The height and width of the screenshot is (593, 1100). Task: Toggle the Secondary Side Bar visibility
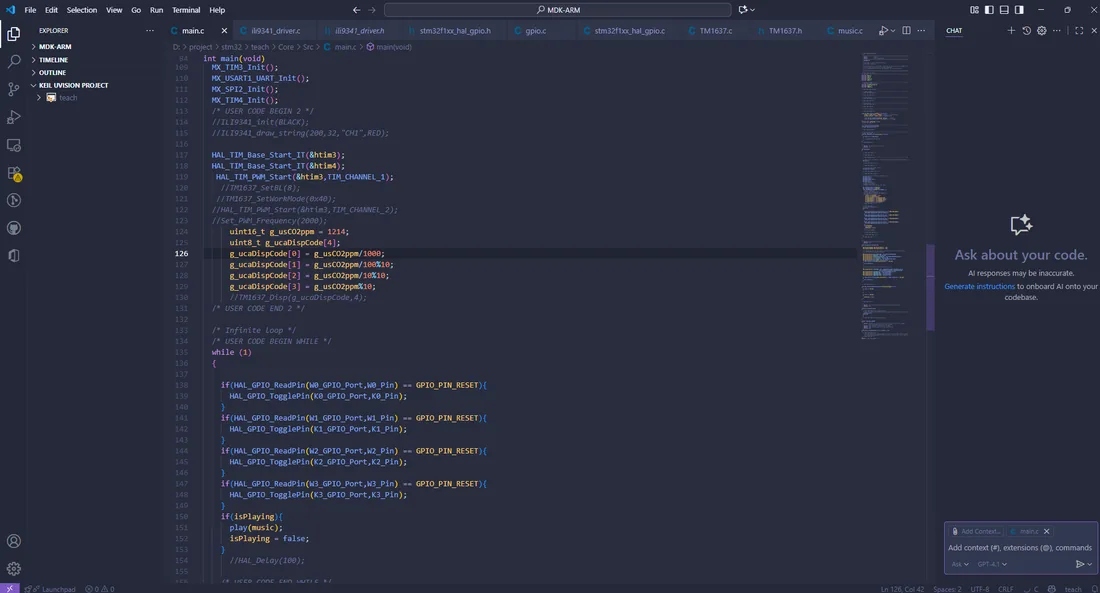1019,10
